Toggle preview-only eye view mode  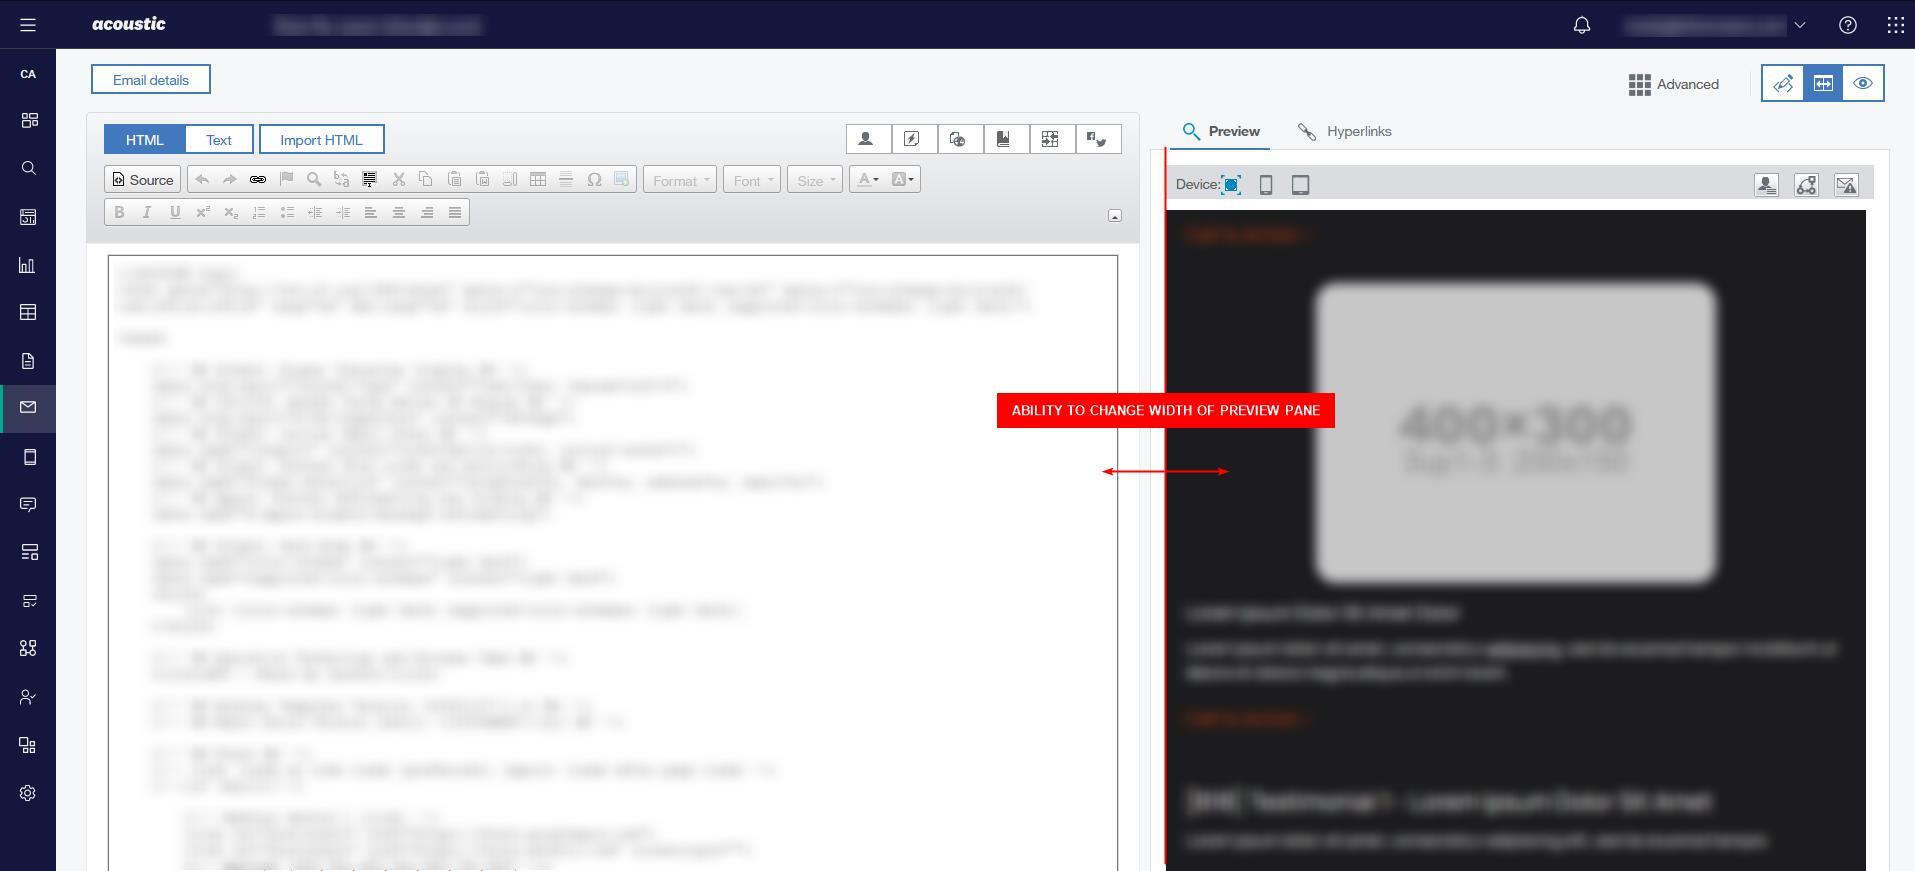(x=1863, y=84)
